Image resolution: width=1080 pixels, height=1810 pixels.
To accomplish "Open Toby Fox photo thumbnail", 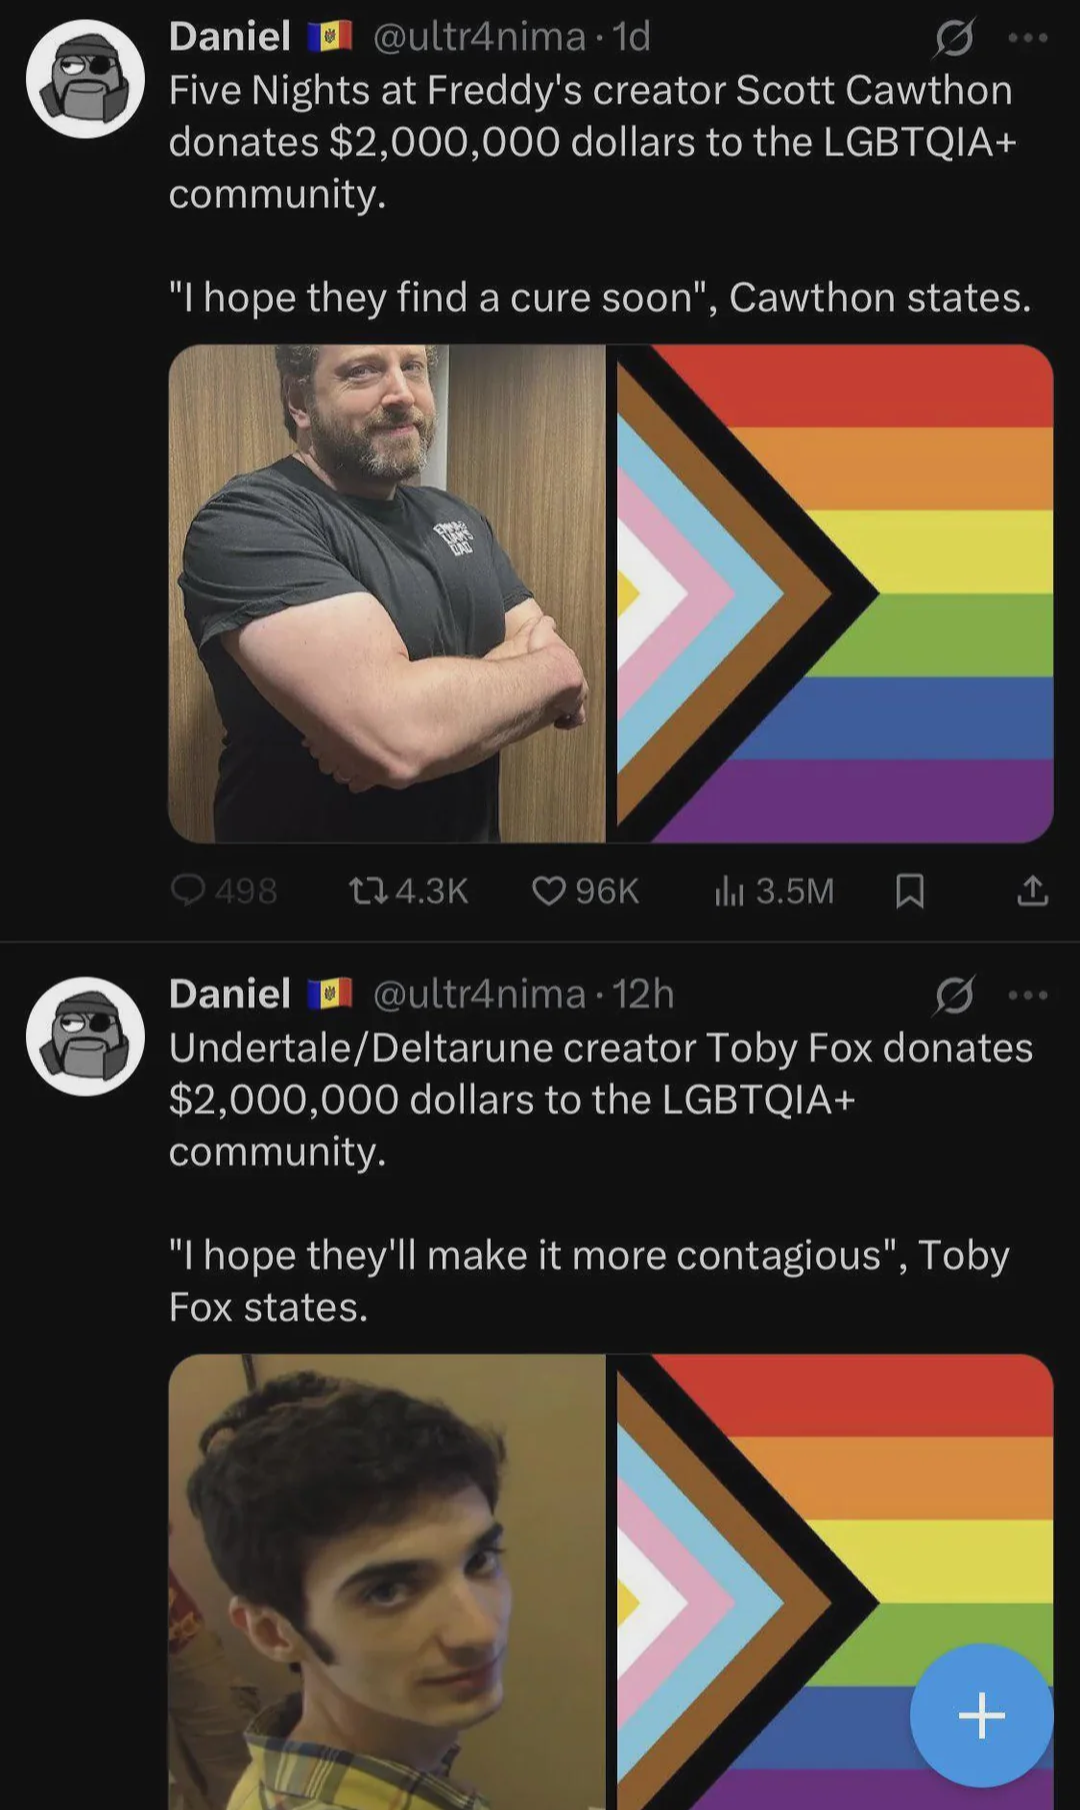I will pyautogui.click(x=387, y=1582).
